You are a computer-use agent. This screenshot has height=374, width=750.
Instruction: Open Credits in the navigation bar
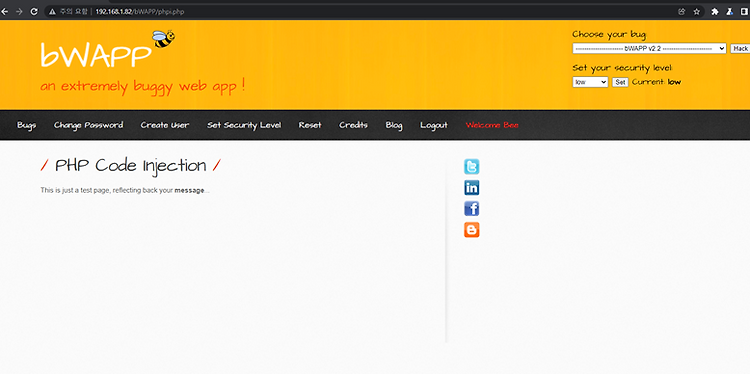[x=353, y=125]
